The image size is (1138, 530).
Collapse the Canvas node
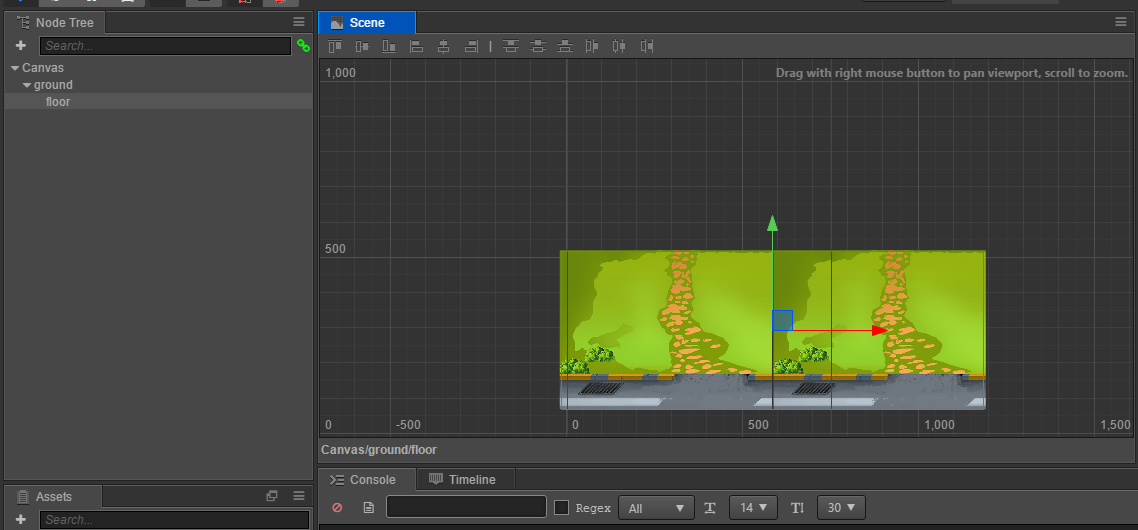pos(15,68)
